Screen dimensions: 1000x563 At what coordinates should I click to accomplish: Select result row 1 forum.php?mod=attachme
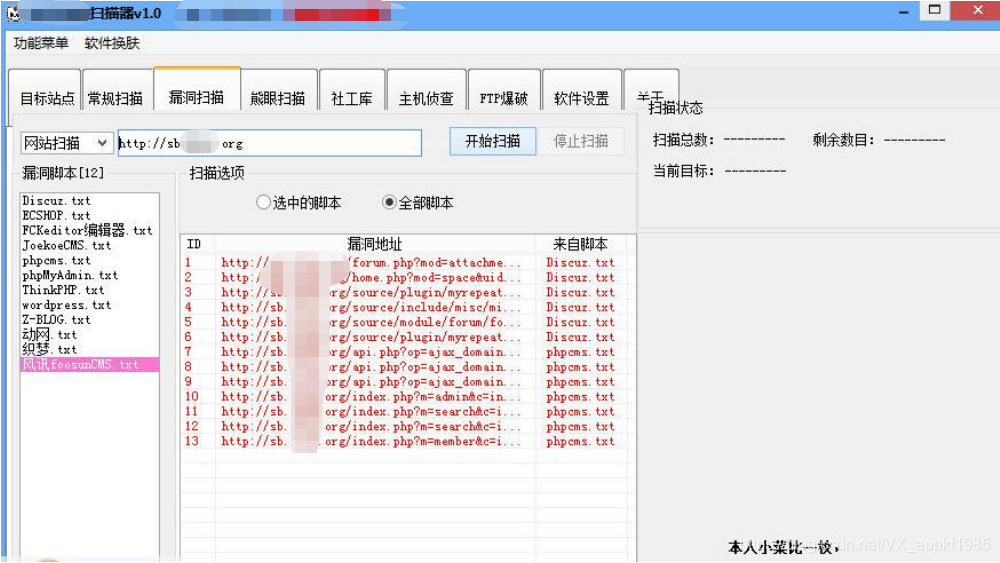pos(408,263)
